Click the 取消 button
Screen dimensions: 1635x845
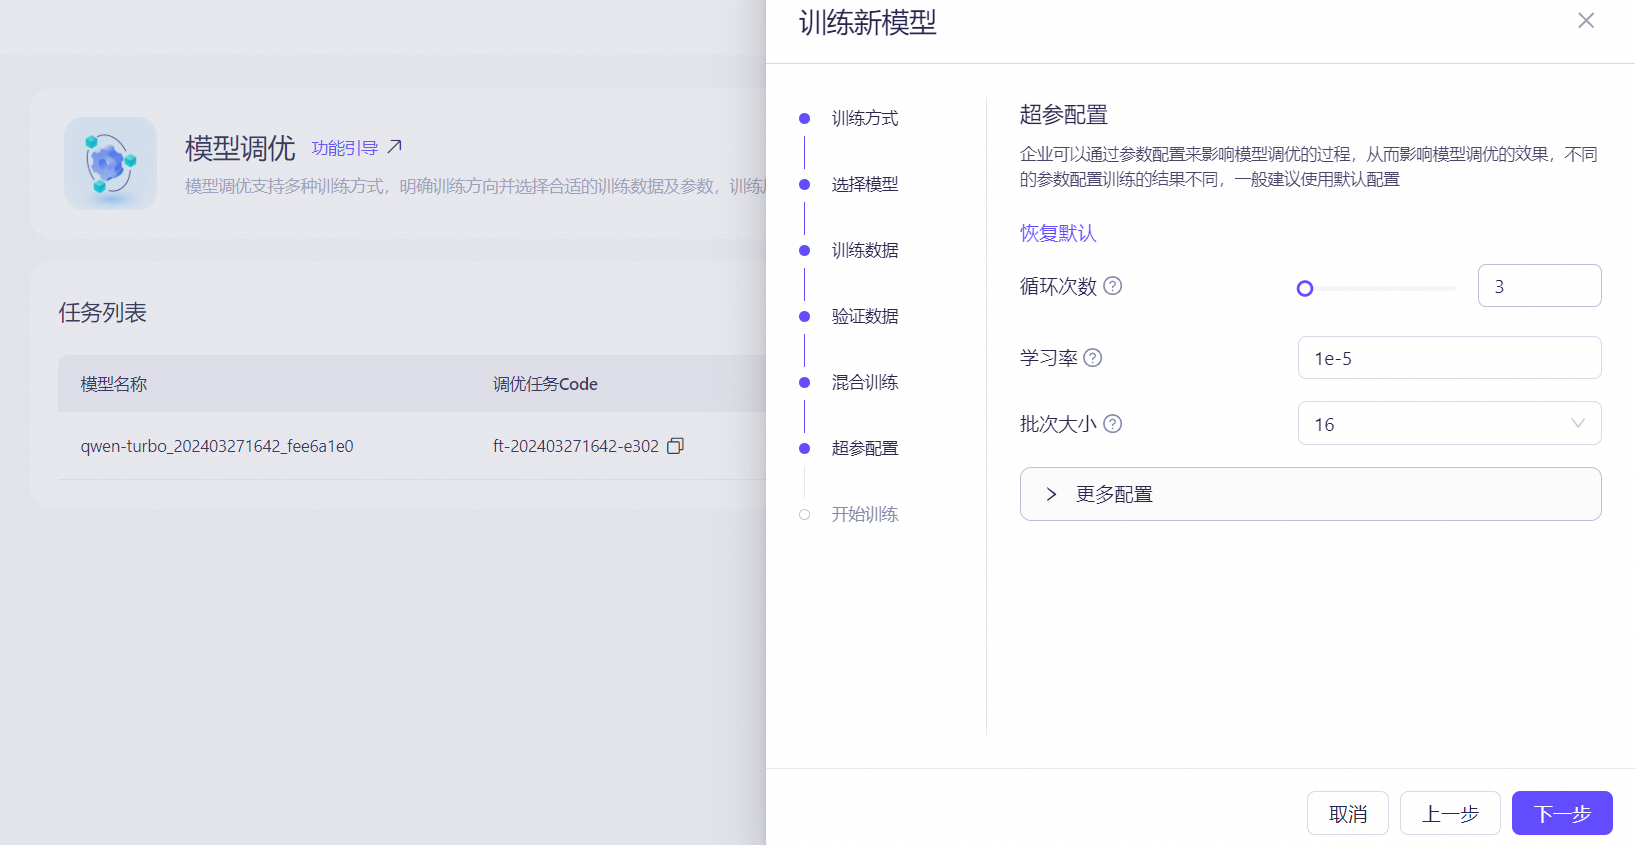(x=1347, y=813)
